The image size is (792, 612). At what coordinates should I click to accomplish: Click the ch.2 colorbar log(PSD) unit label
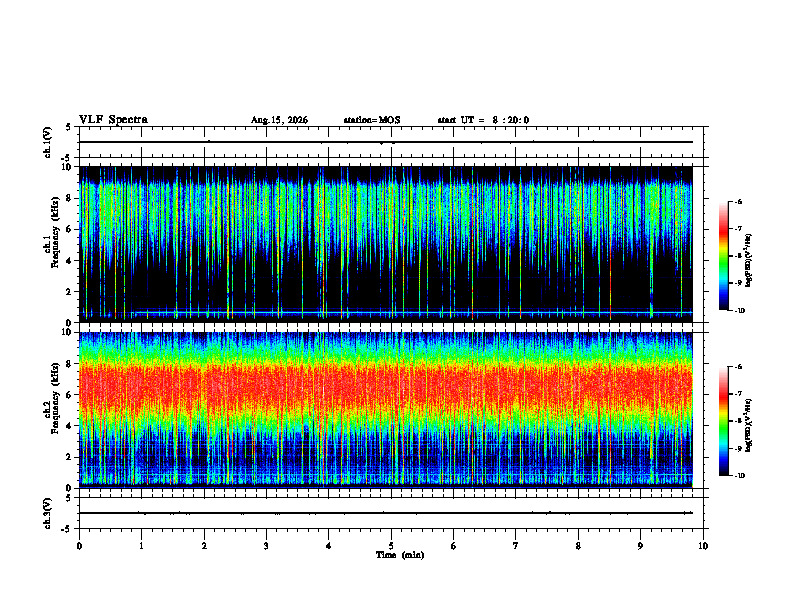click(x=749, y=425)
